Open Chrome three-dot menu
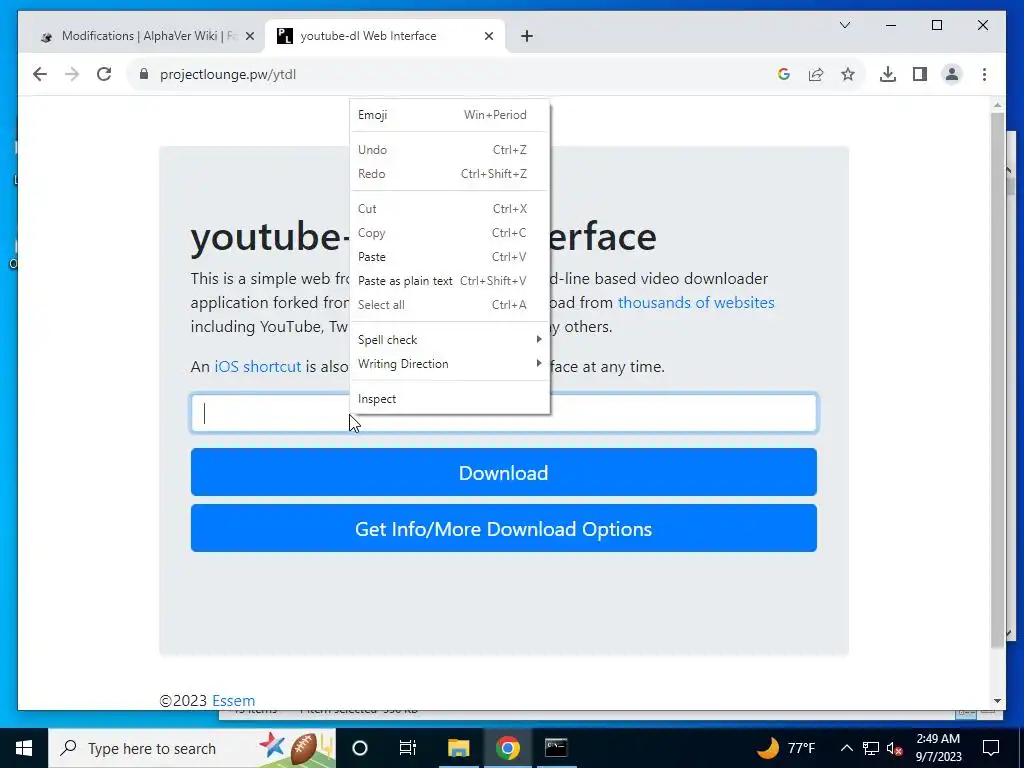This screenshot has height=768, width=1024. pyautogui.click(x=984, y=74)
